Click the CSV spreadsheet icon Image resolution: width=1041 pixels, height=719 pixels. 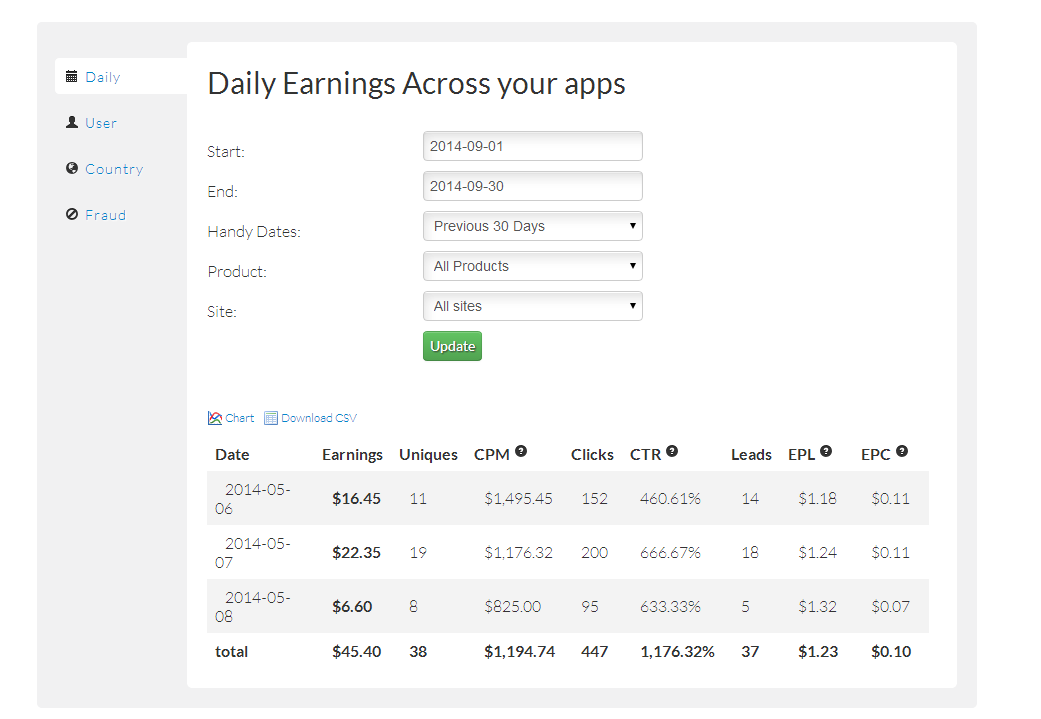(x=271, y=418)
